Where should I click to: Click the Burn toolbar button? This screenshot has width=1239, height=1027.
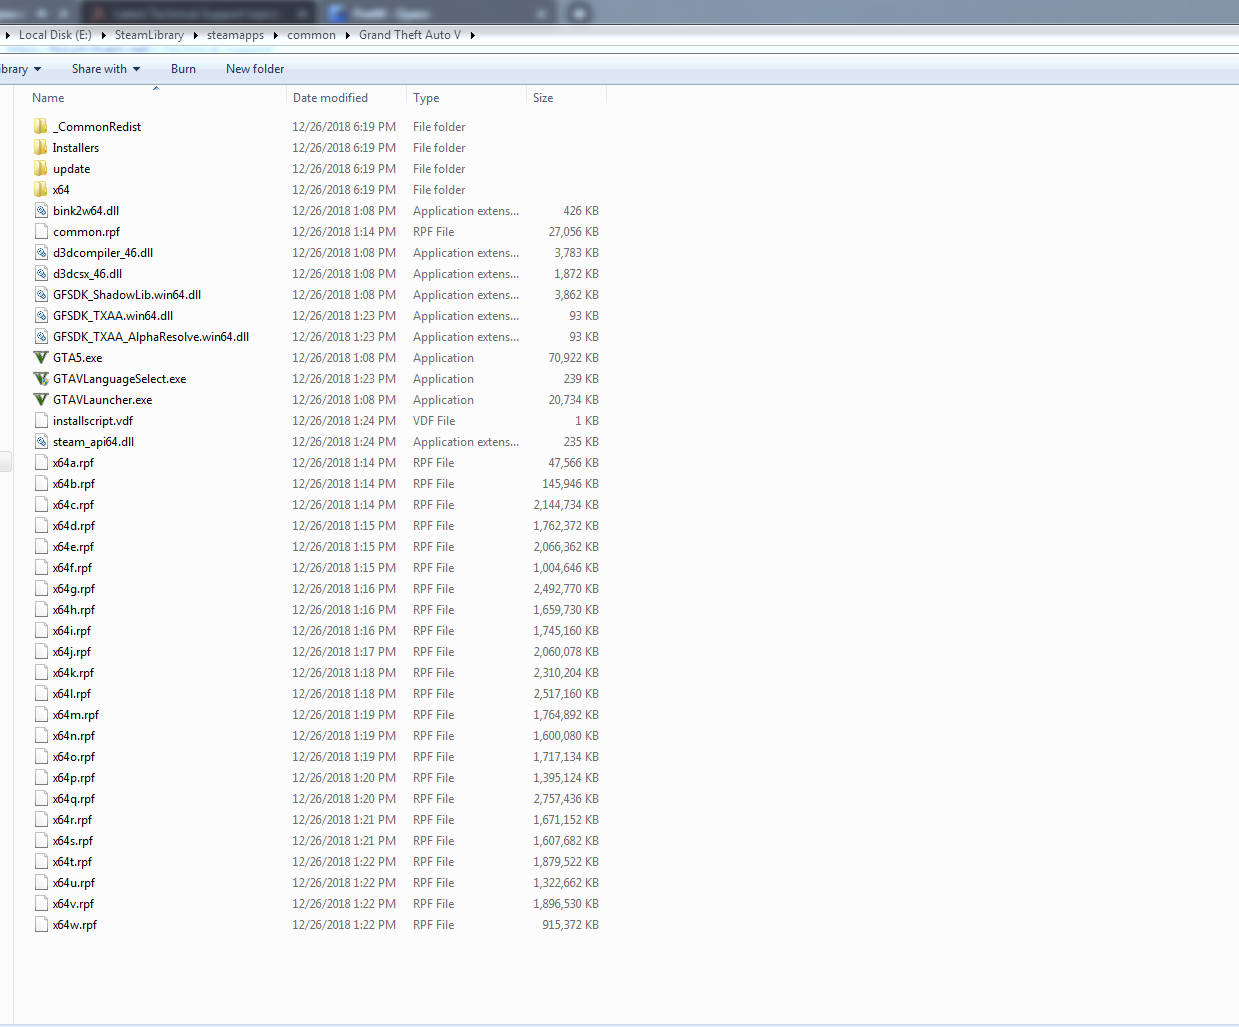coord(183,69)
